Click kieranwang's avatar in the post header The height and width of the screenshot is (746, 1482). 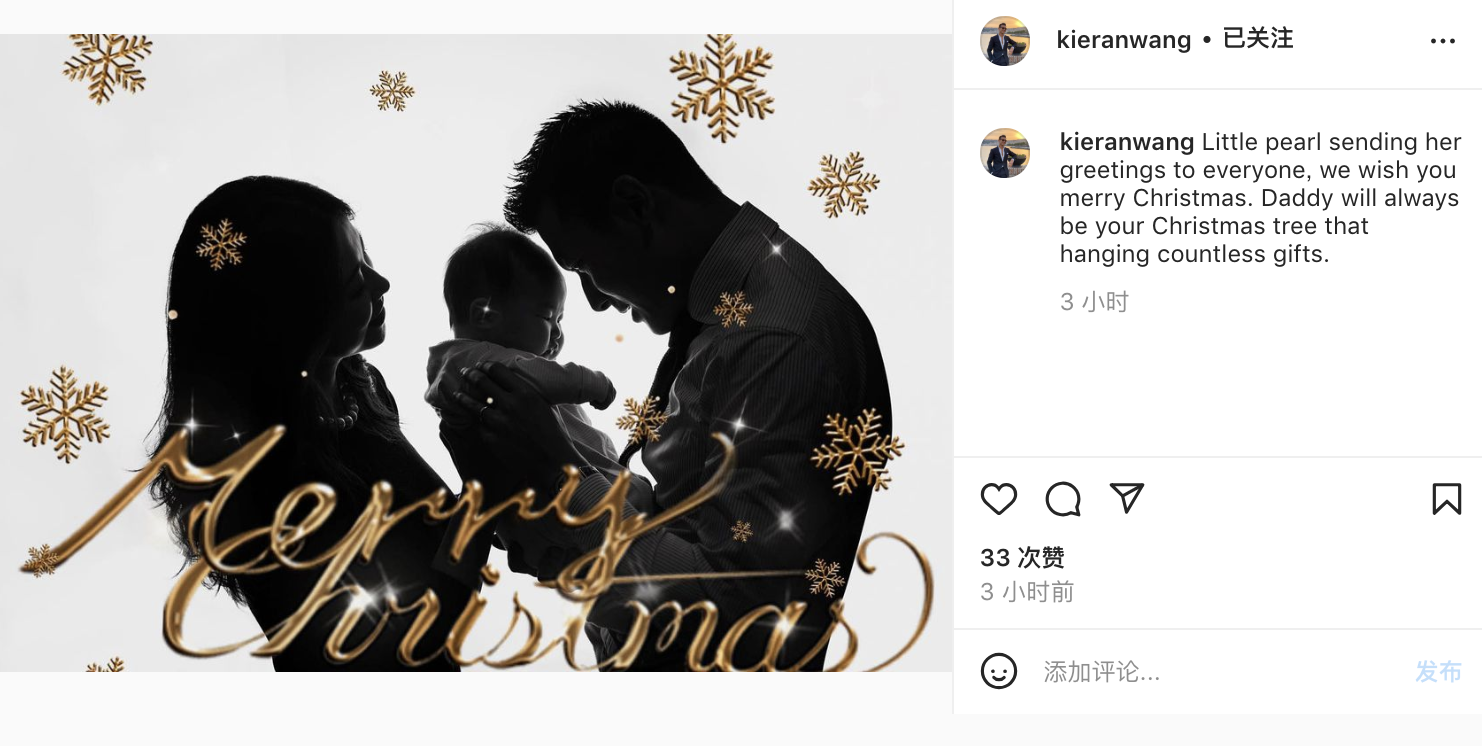1005,41
